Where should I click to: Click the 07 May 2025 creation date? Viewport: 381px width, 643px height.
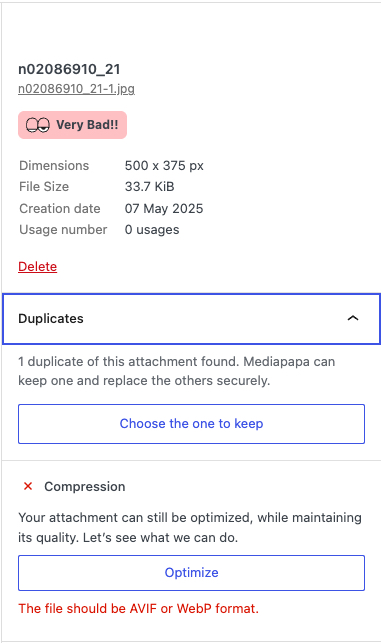(164, 208)
